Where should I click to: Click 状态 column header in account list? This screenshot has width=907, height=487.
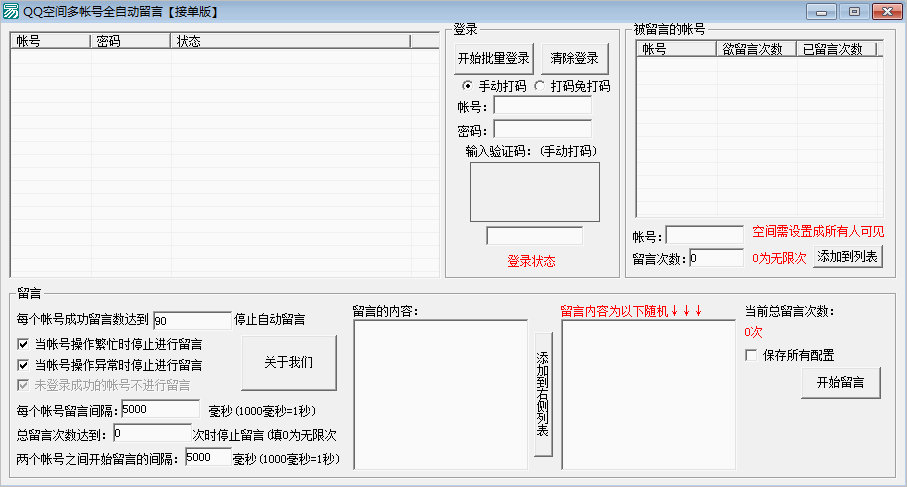(x=290, y=41)
